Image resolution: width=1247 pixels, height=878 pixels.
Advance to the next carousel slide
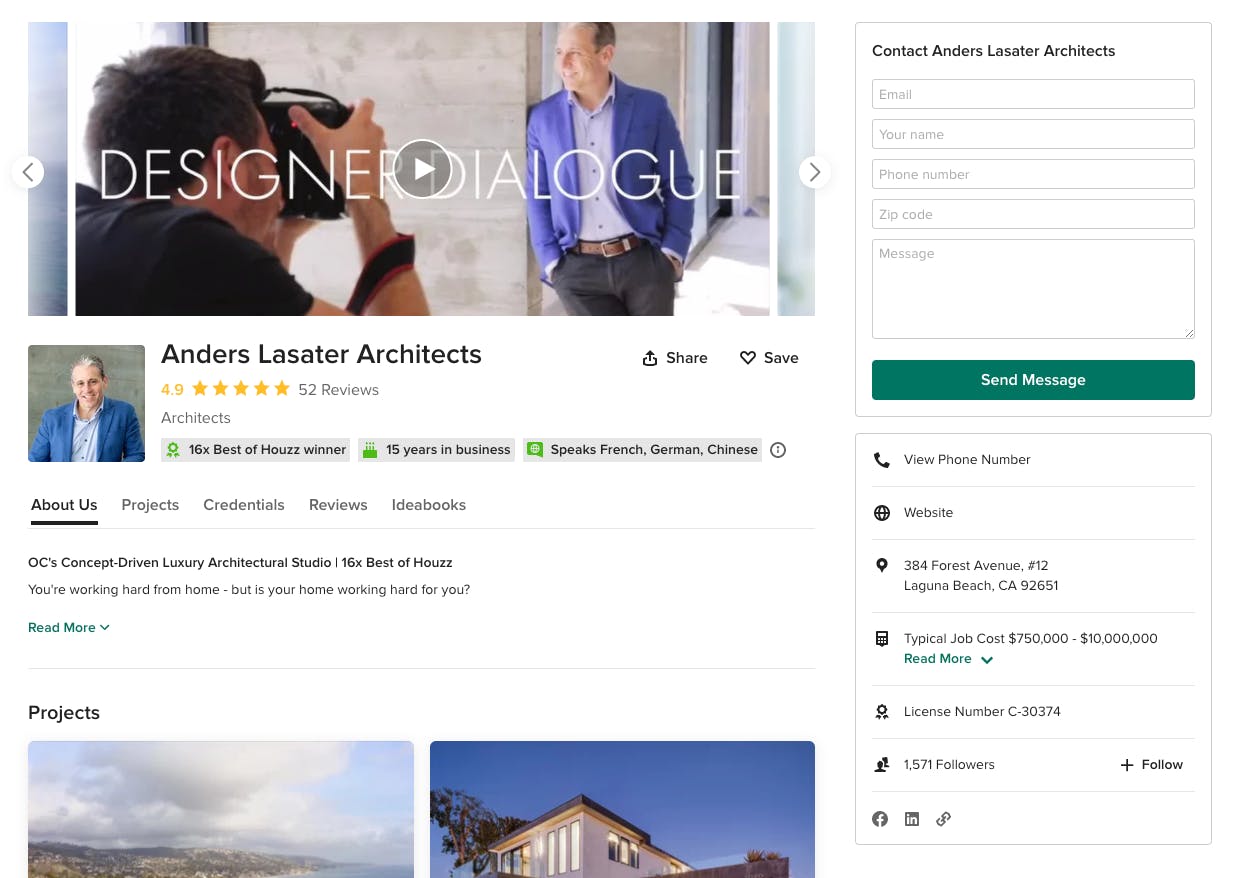(815, 172)
